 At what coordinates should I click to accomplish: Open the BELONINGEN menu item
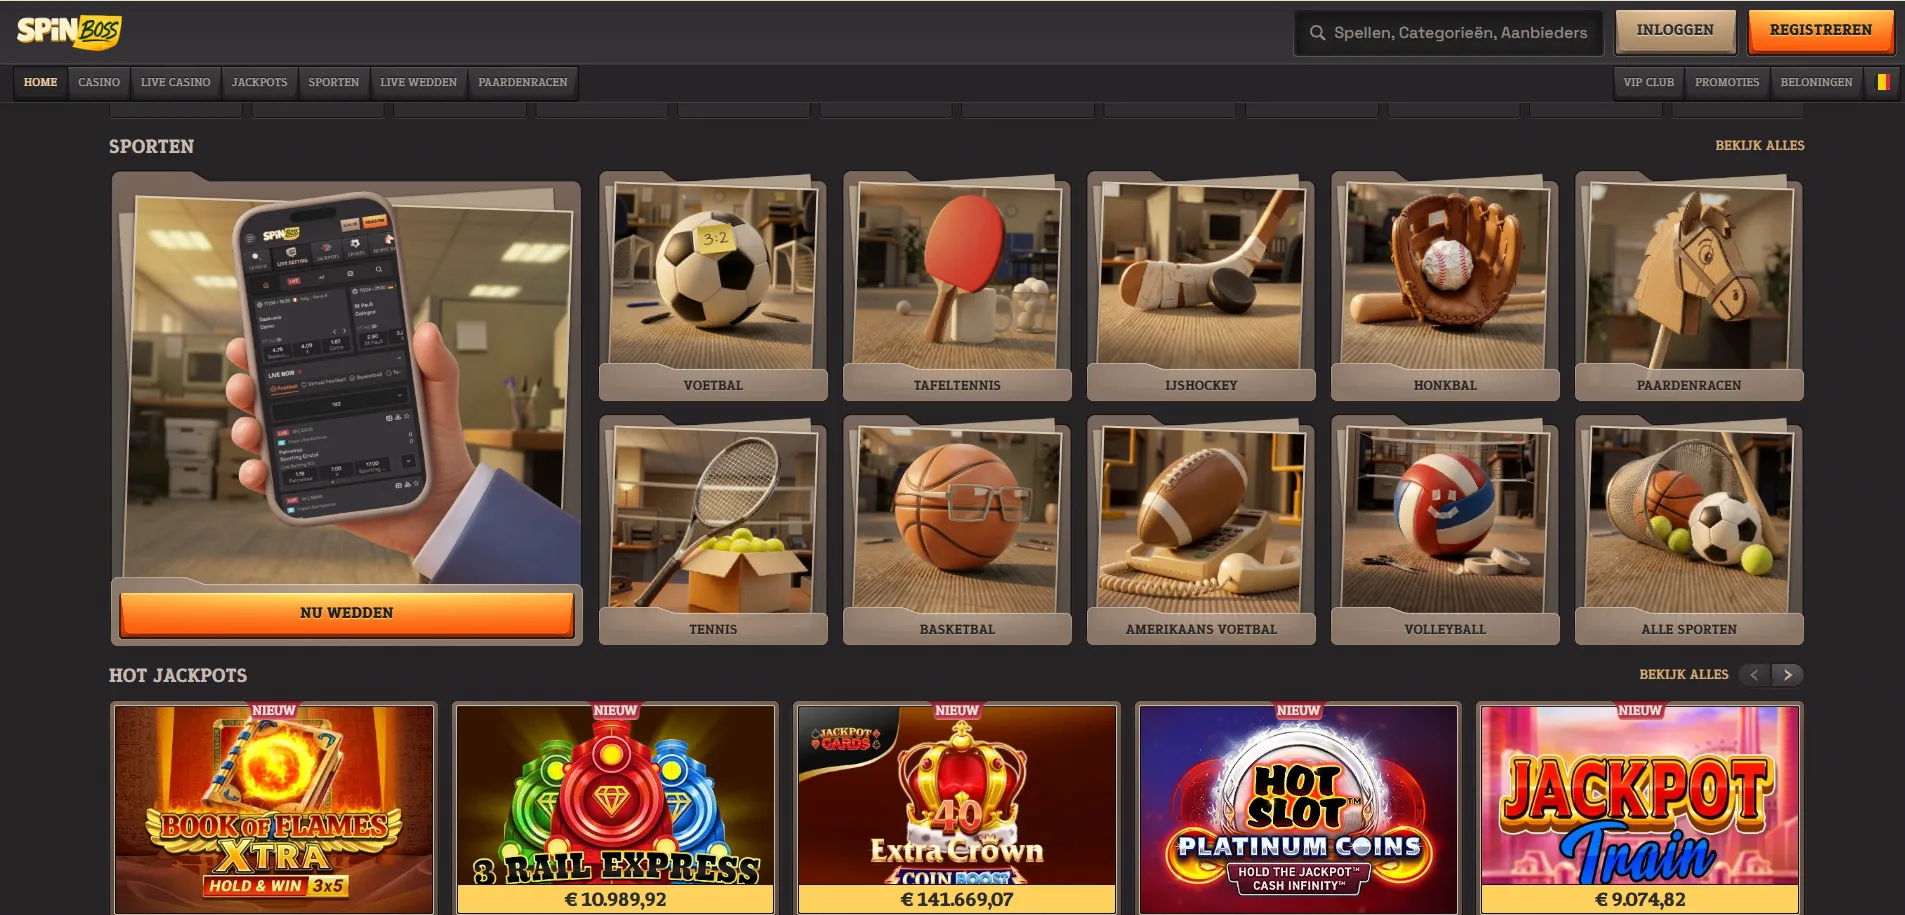tap(1816, 82)
